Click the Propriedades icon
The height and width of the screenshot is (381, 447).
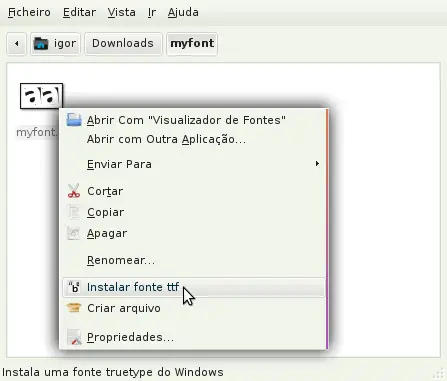pos(74,337)
